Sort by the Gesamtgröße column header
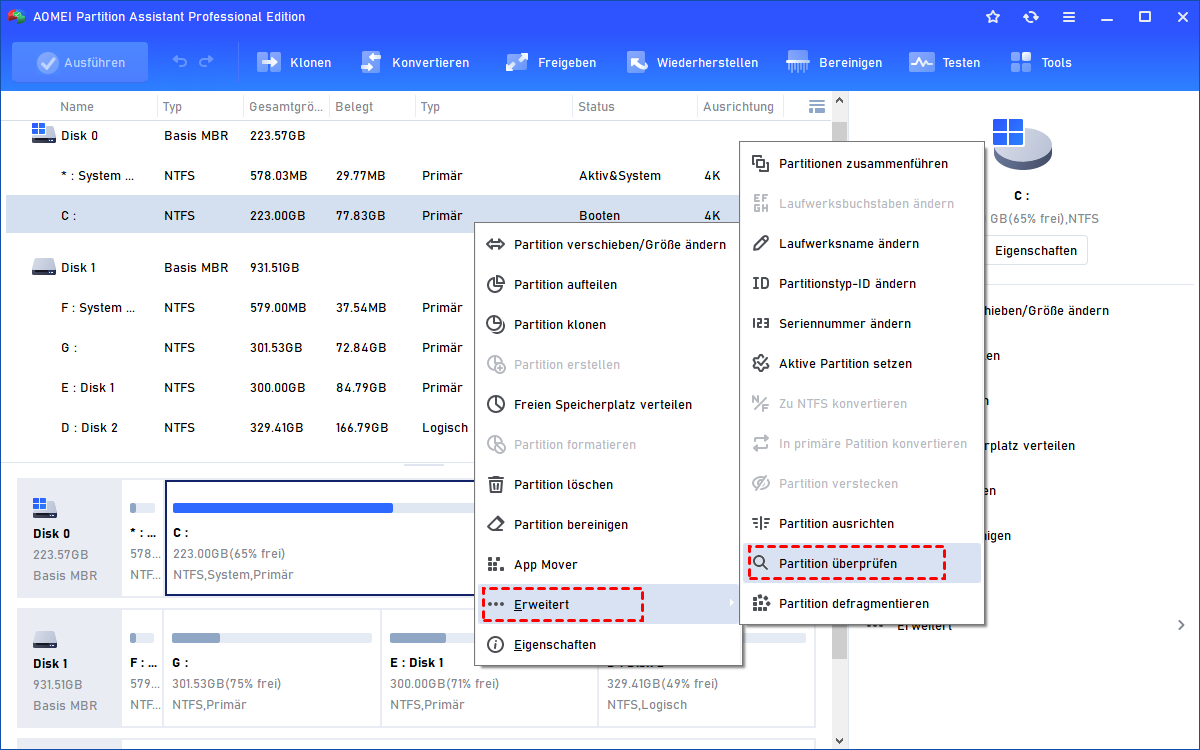This screenshot has height=750, width=1200. (x=286, y=106)
